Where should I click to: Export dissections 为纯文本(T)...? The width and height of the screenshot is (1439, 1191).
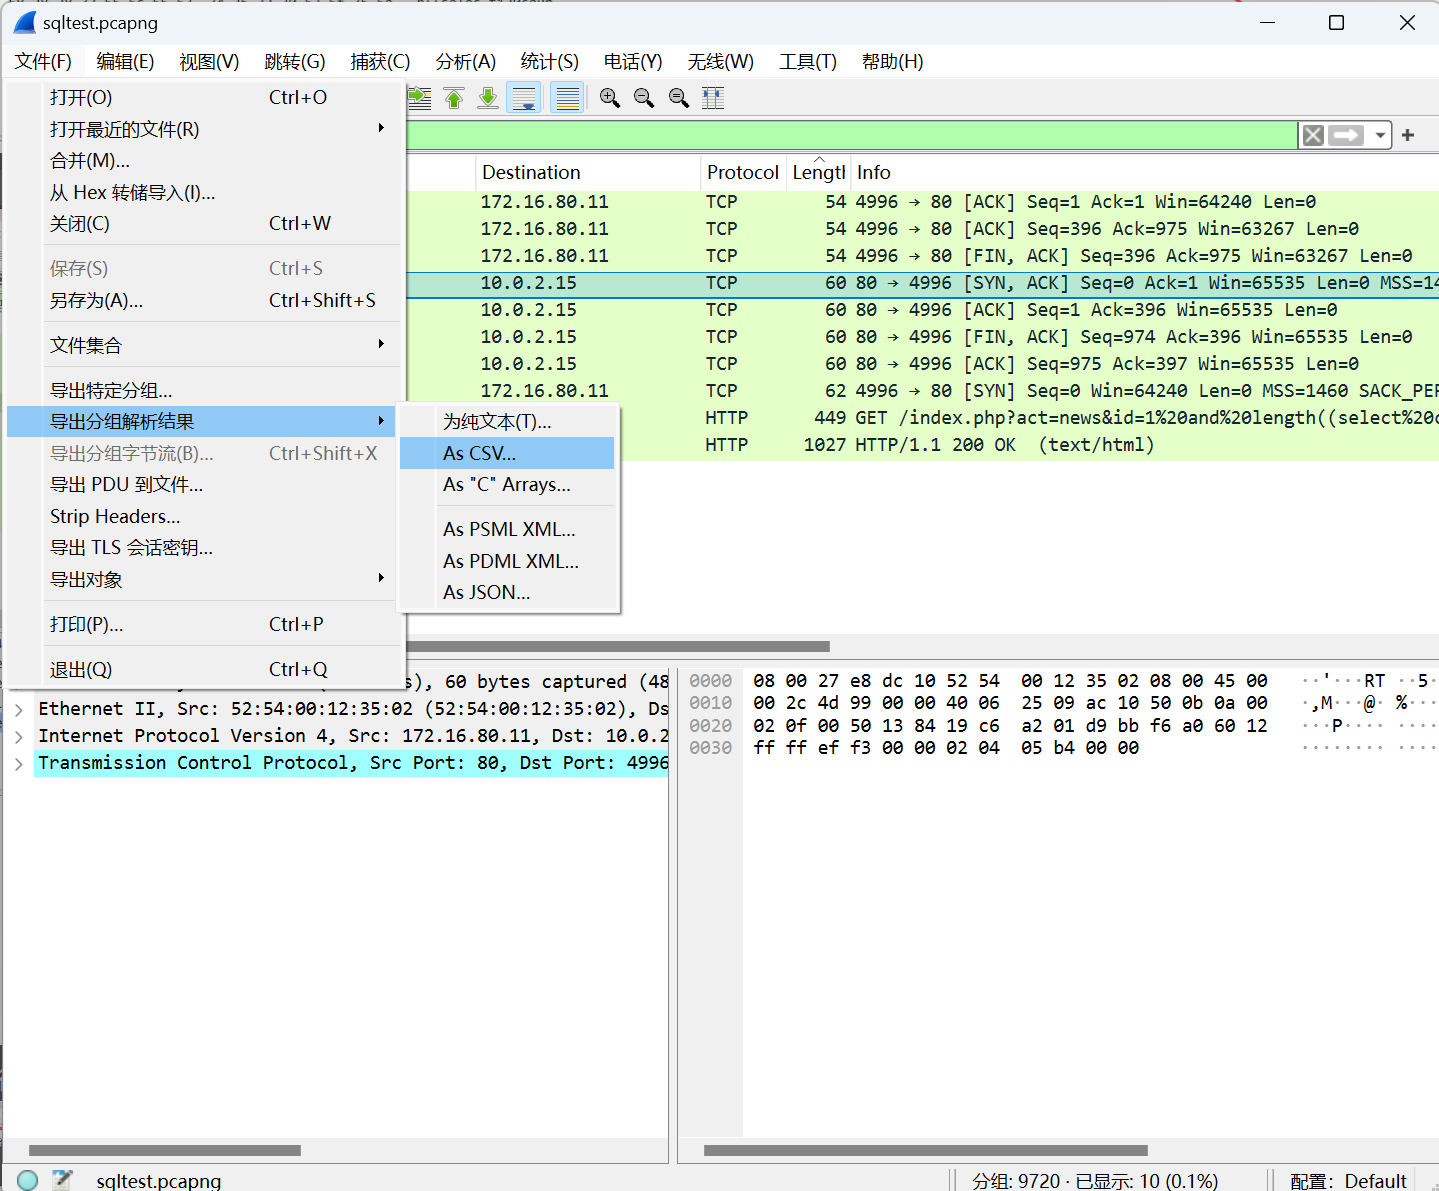(x=507, y=422)
